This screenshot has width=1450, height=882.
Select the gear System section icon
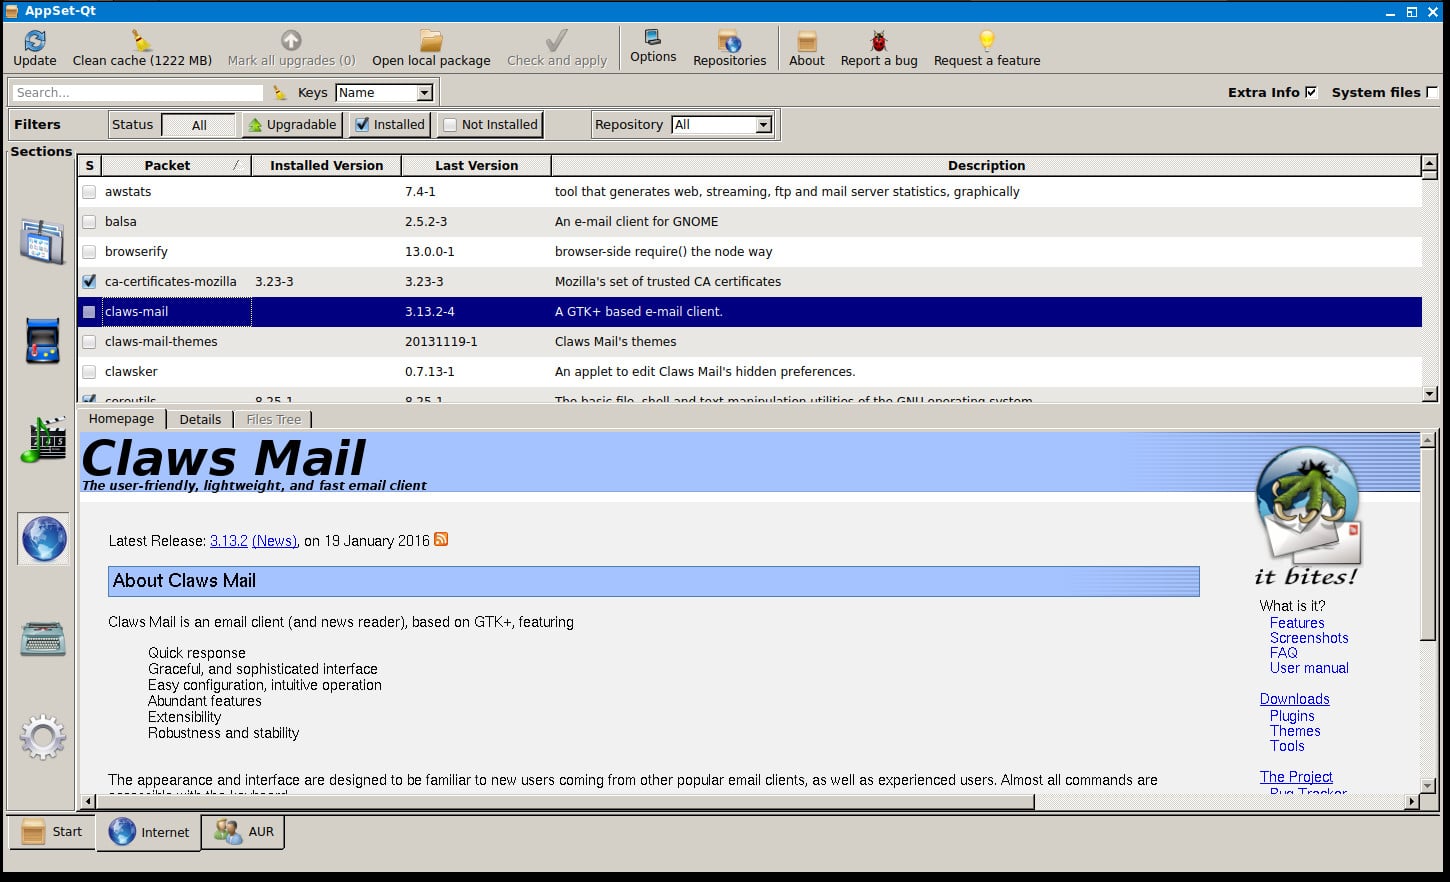(43, 738)
